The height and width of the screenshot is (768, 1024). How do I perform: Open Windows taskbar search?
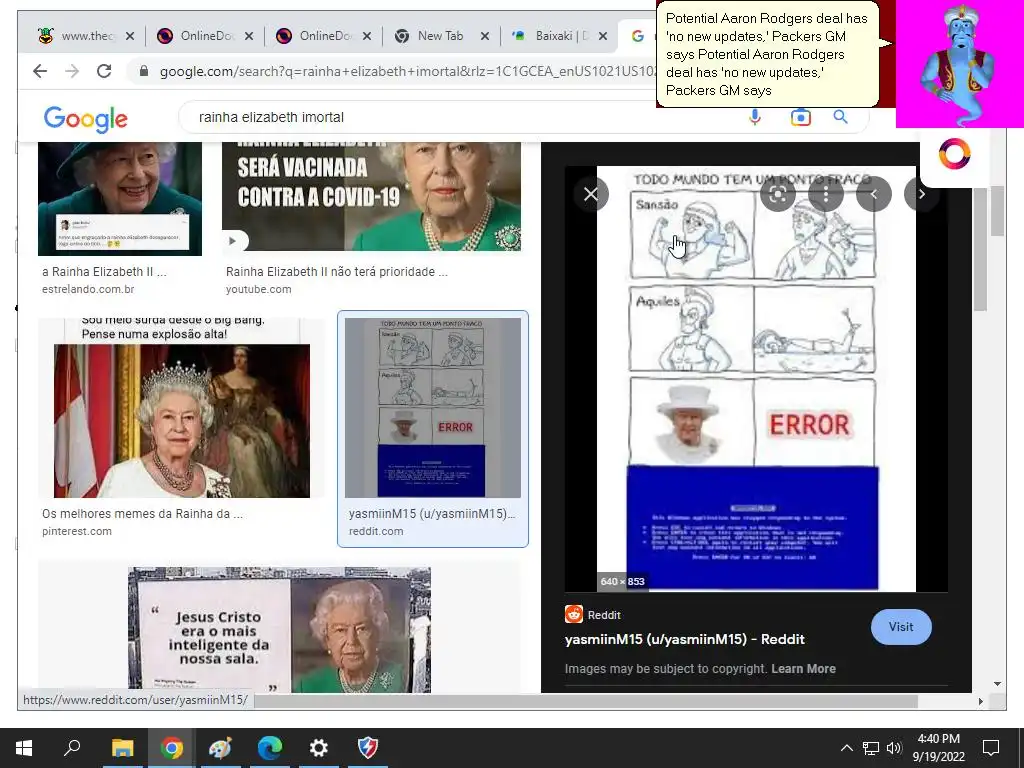(72, 748)
